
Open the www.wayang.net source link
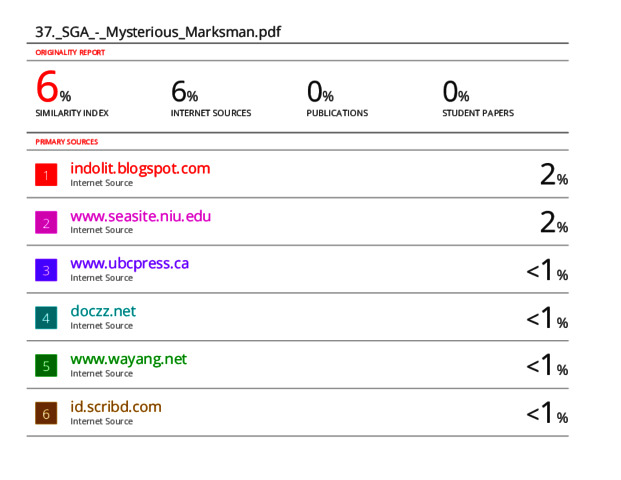pos(128,359)
